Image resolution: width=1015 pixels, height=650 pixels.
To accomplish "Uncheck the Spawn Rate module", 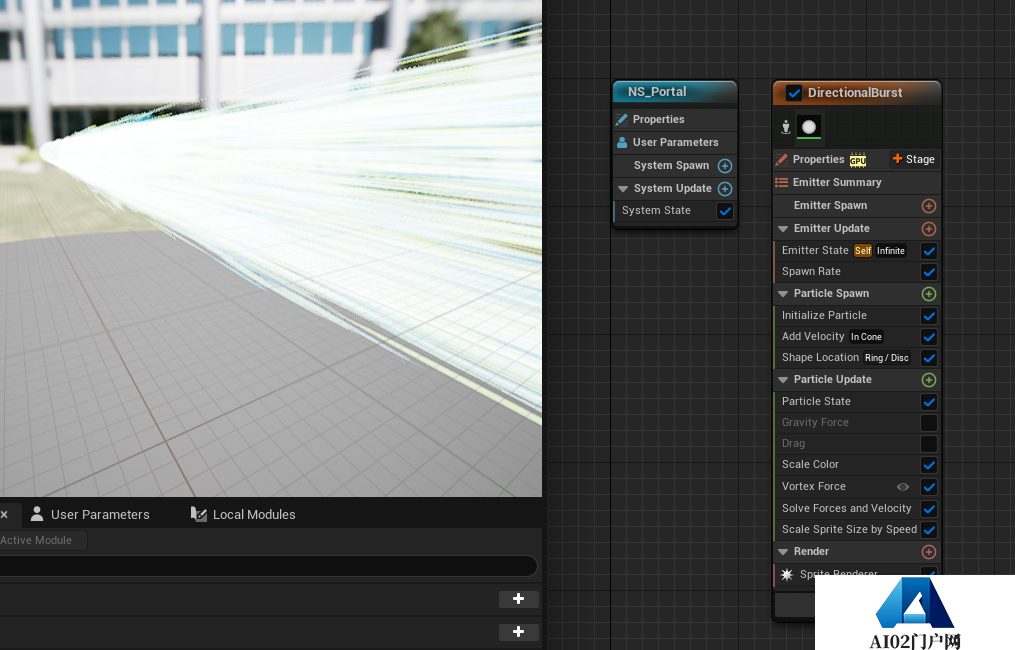I will (928, 272).
